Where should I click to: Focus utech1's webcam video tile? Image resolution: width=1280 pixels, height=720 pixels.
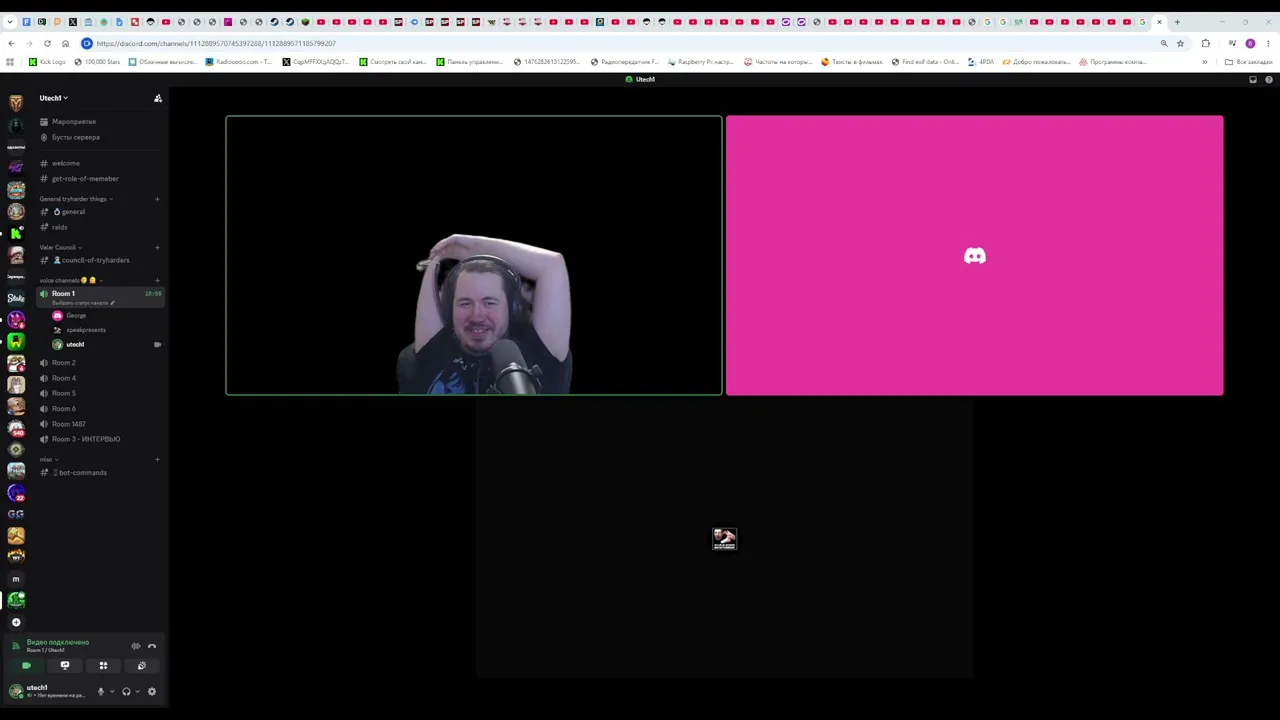474,256
